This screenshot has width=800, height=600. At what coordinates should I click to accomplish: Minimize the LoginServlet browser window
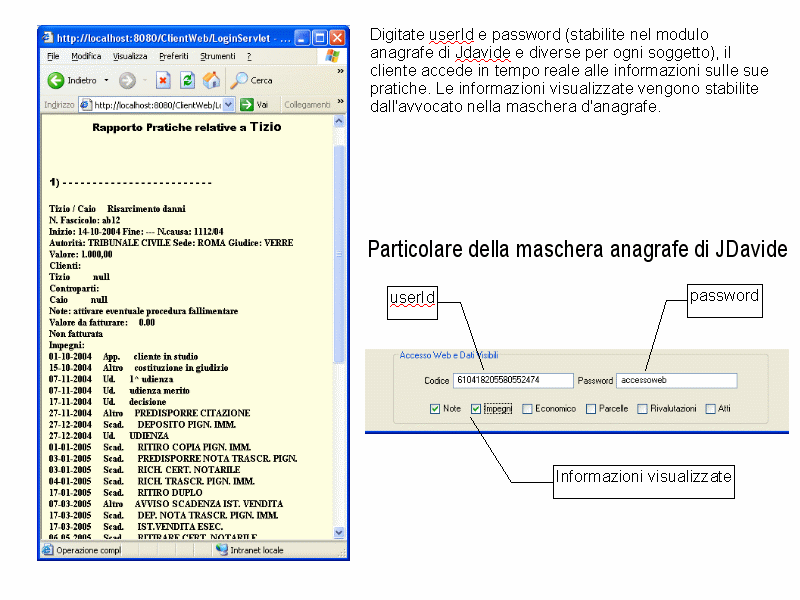[303, 38]
